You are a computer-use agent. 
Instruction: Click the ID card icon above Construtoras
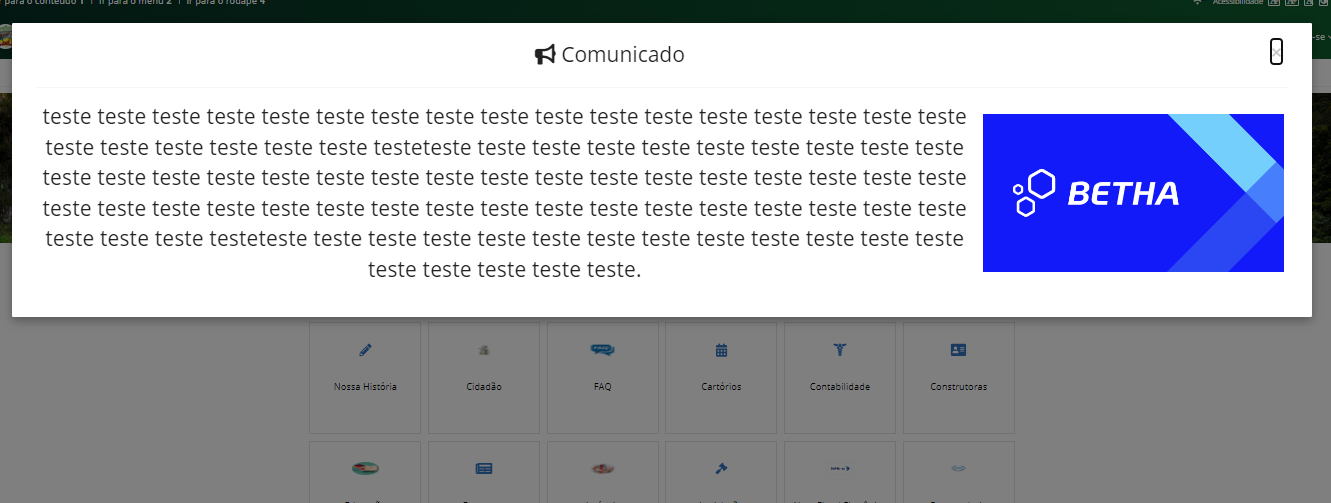tap(958, 350)
